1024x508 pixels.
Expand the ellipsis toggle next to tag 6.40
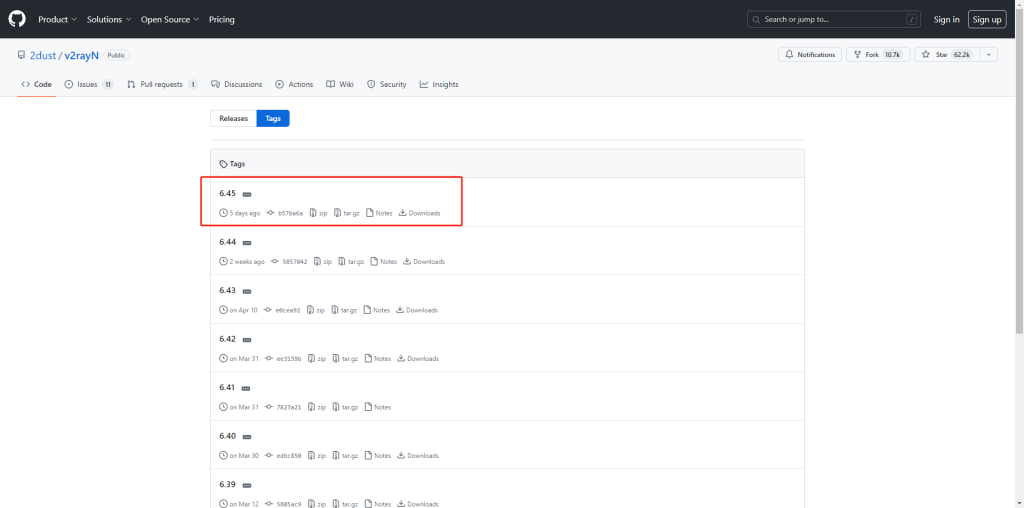pyautogui.click(x=247, y=437)
